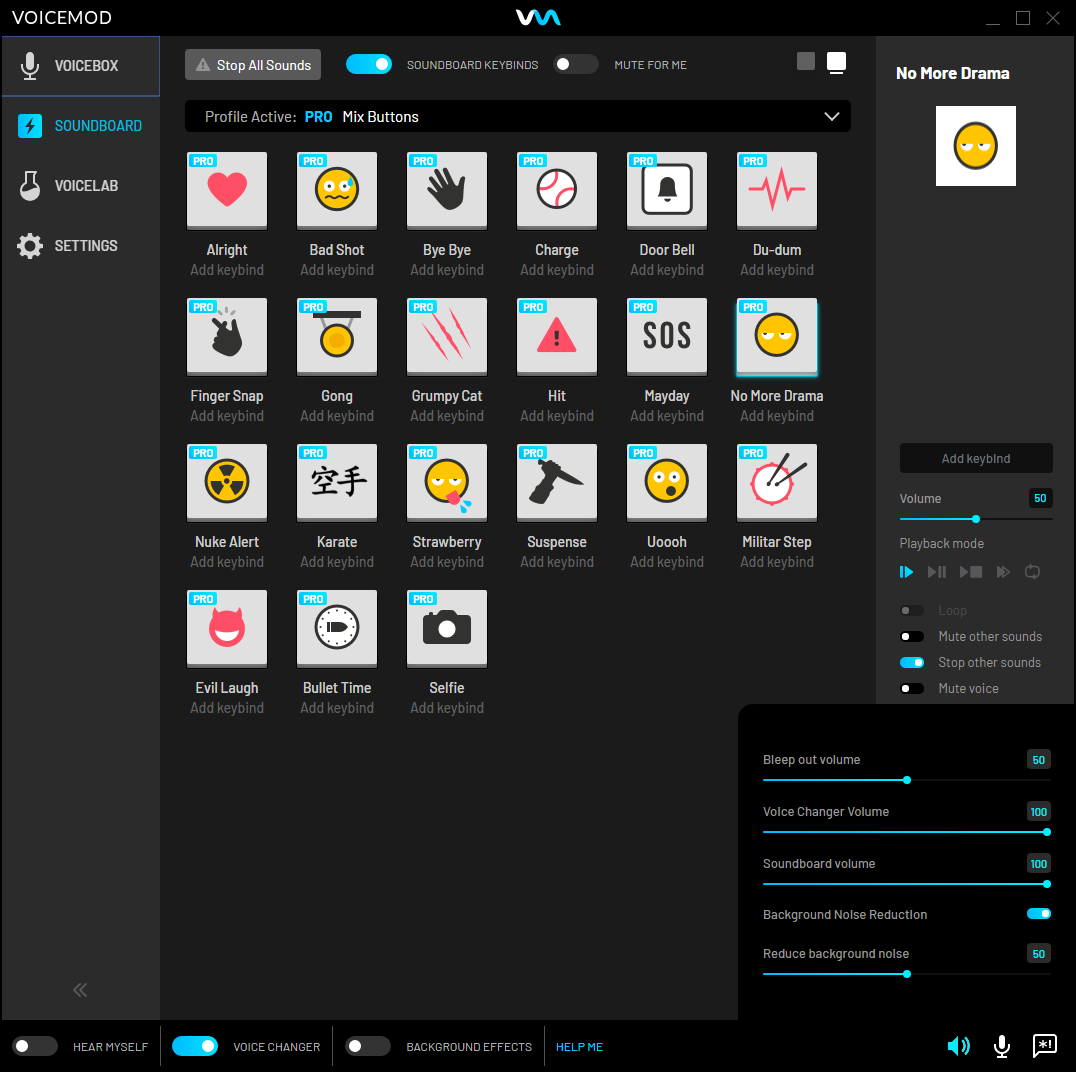Image resolution: width=1076 pixels, height=1072 pixels.
Task: Disable Stop other sounds
Action: point(911,662)
